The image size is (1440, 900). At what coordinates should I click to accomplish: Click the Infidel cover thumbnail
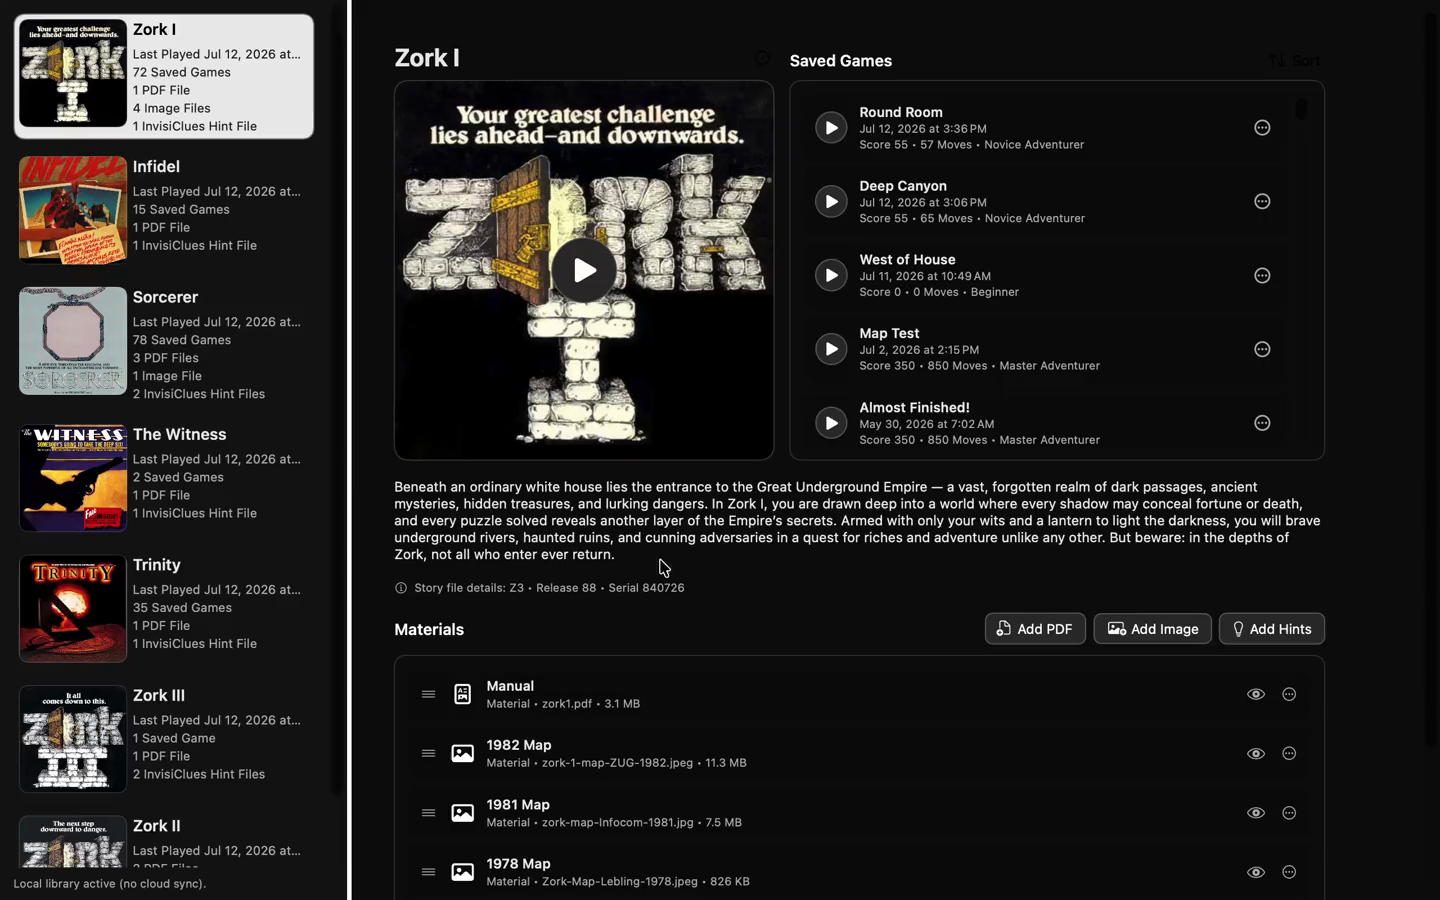pyautogui.click(x=73, y=210)
